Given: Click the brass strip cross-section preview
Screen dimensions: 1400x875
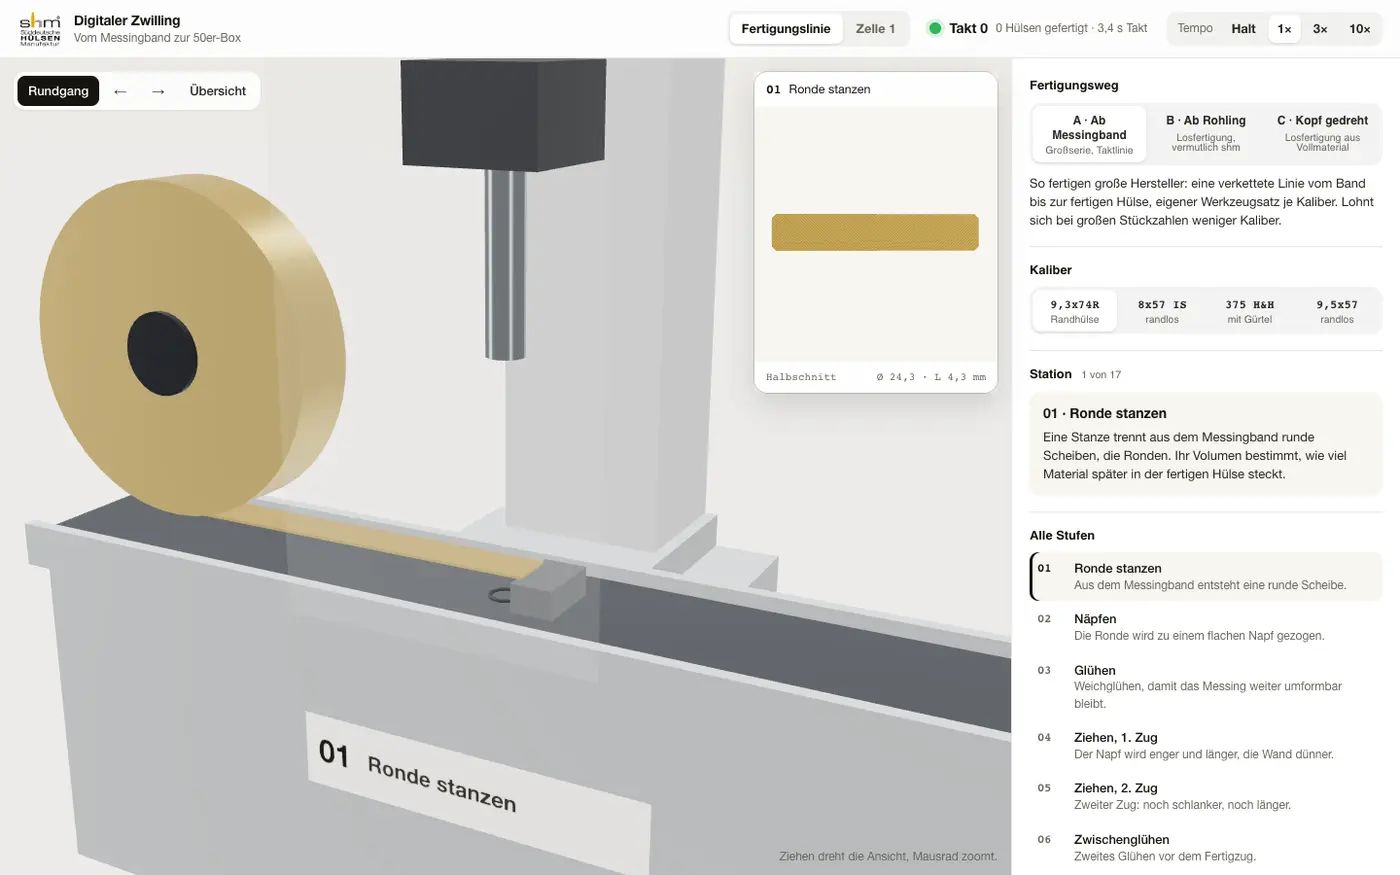Looking at the screenshot, I should pyautogui.click(x=875, y=232).
